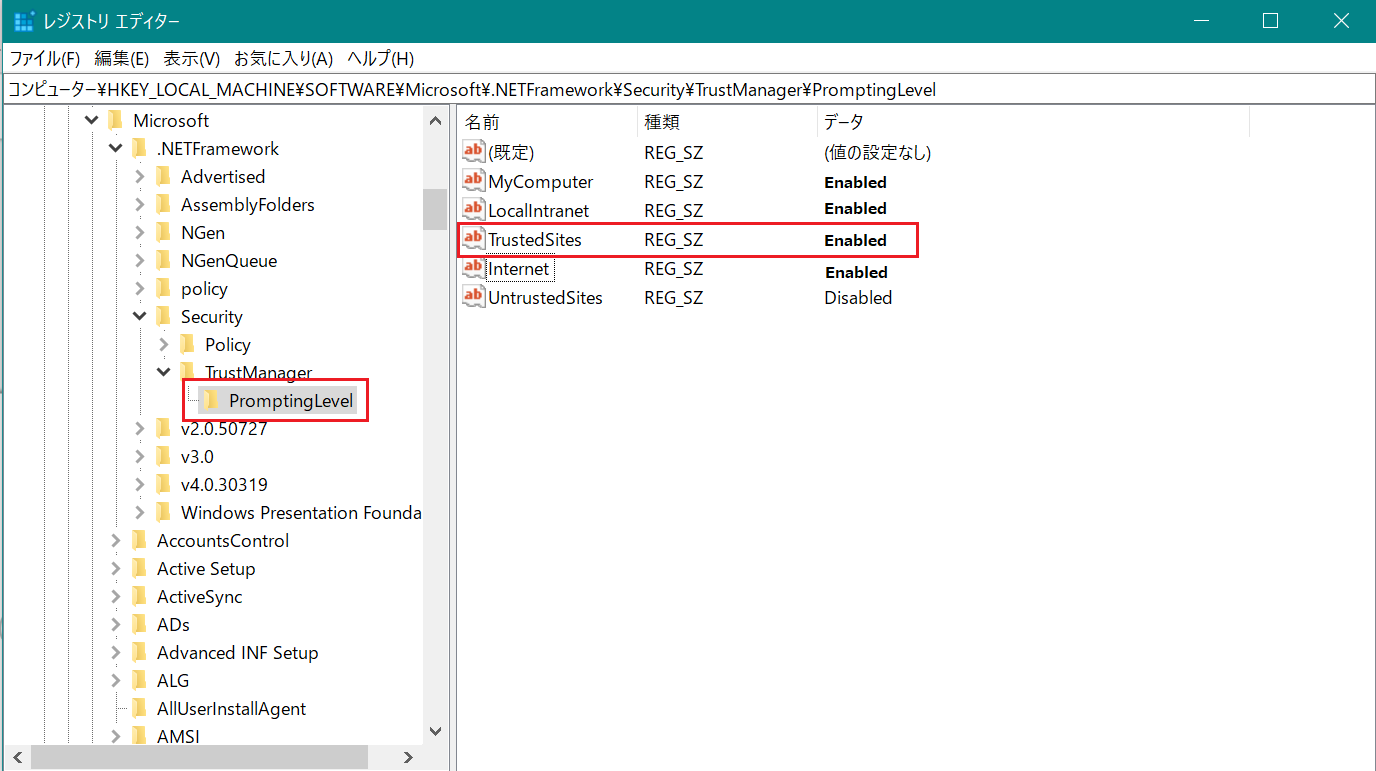Click the Internet string value icon

pos(473,268)
